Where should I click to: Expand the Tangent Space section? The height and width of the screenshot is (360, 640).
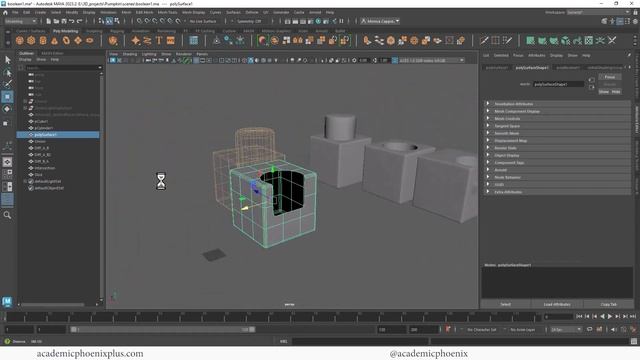click(x=557, y=126)
